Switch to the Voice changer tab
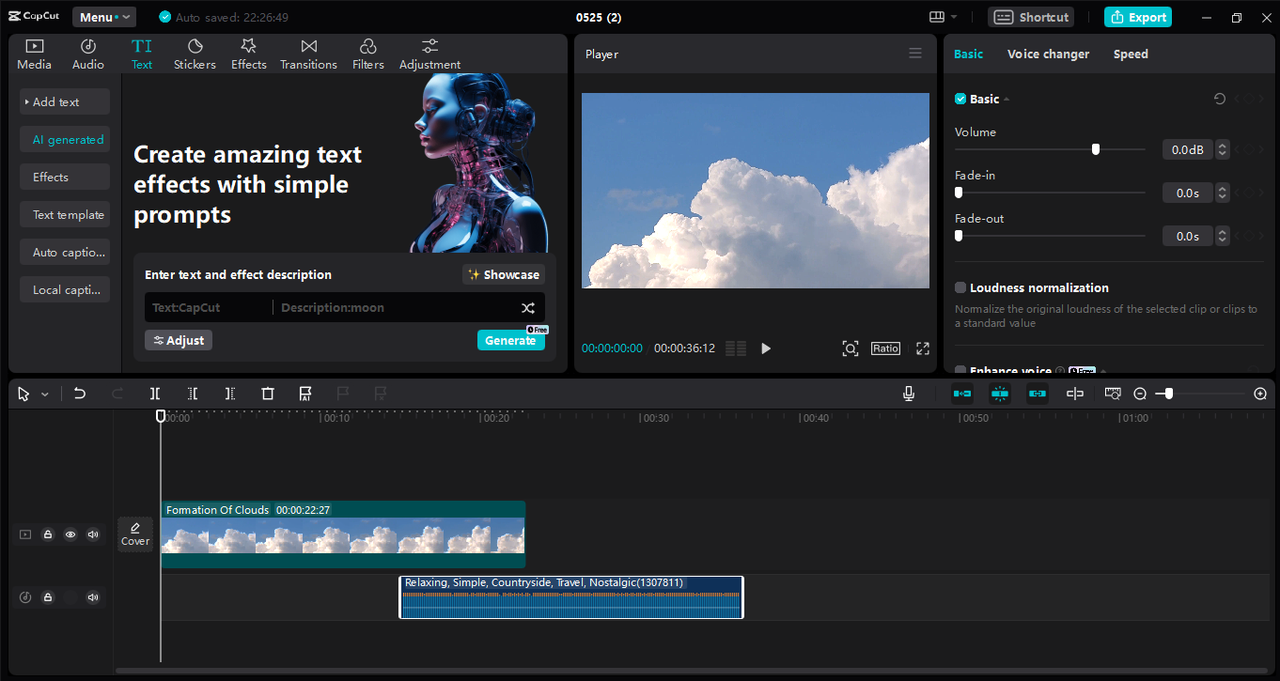The width and height of the screenshot is (1280, 681). point(1048,54)
